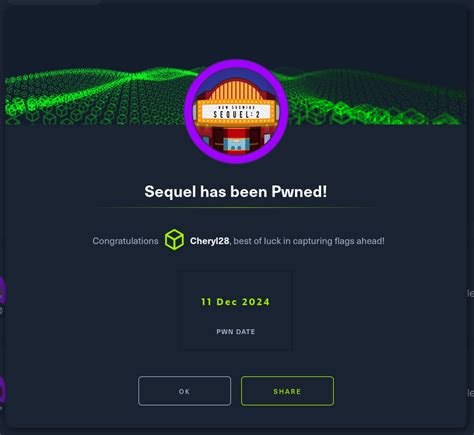Click the upper purple icon at left edge

pyautogui.click(x=2, y=291)
